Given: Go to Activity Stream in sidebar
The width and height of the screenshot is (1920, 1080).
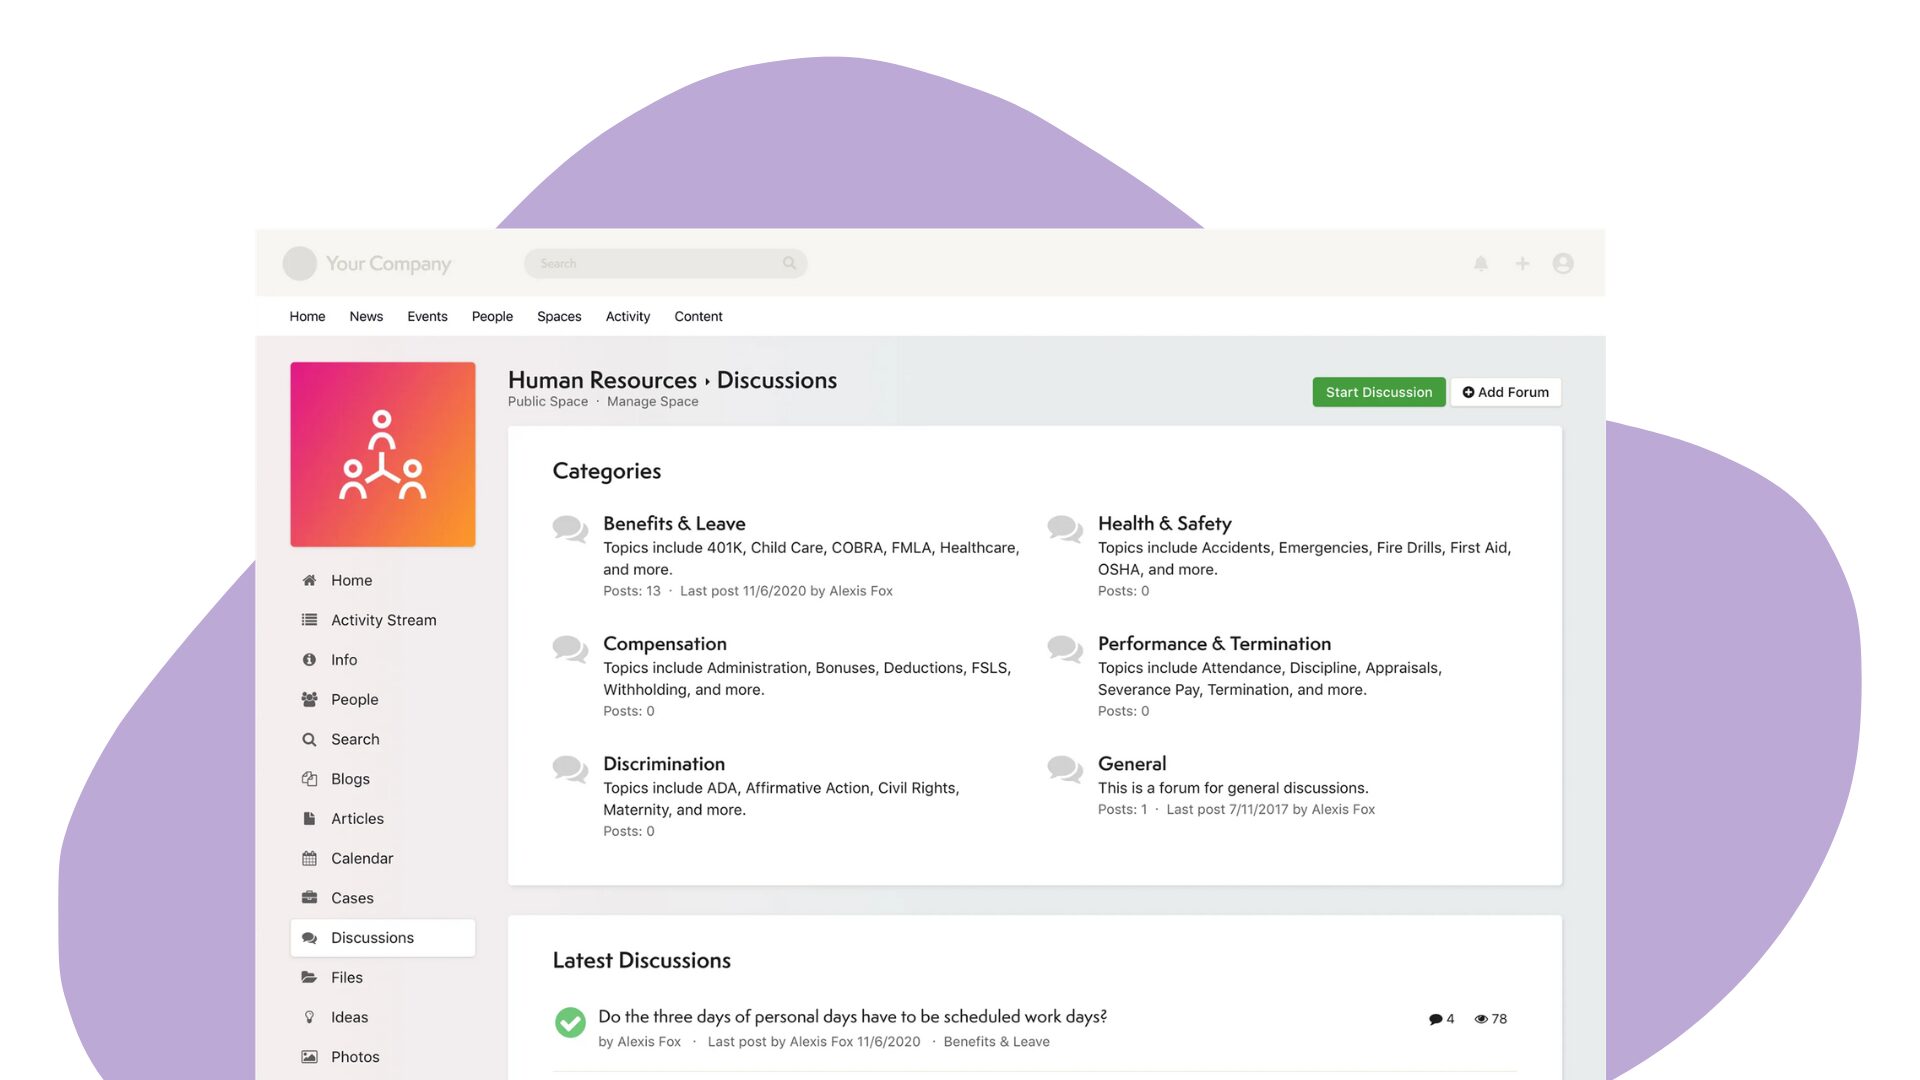Looking at the screenshot, I should (x=383, y=620).
